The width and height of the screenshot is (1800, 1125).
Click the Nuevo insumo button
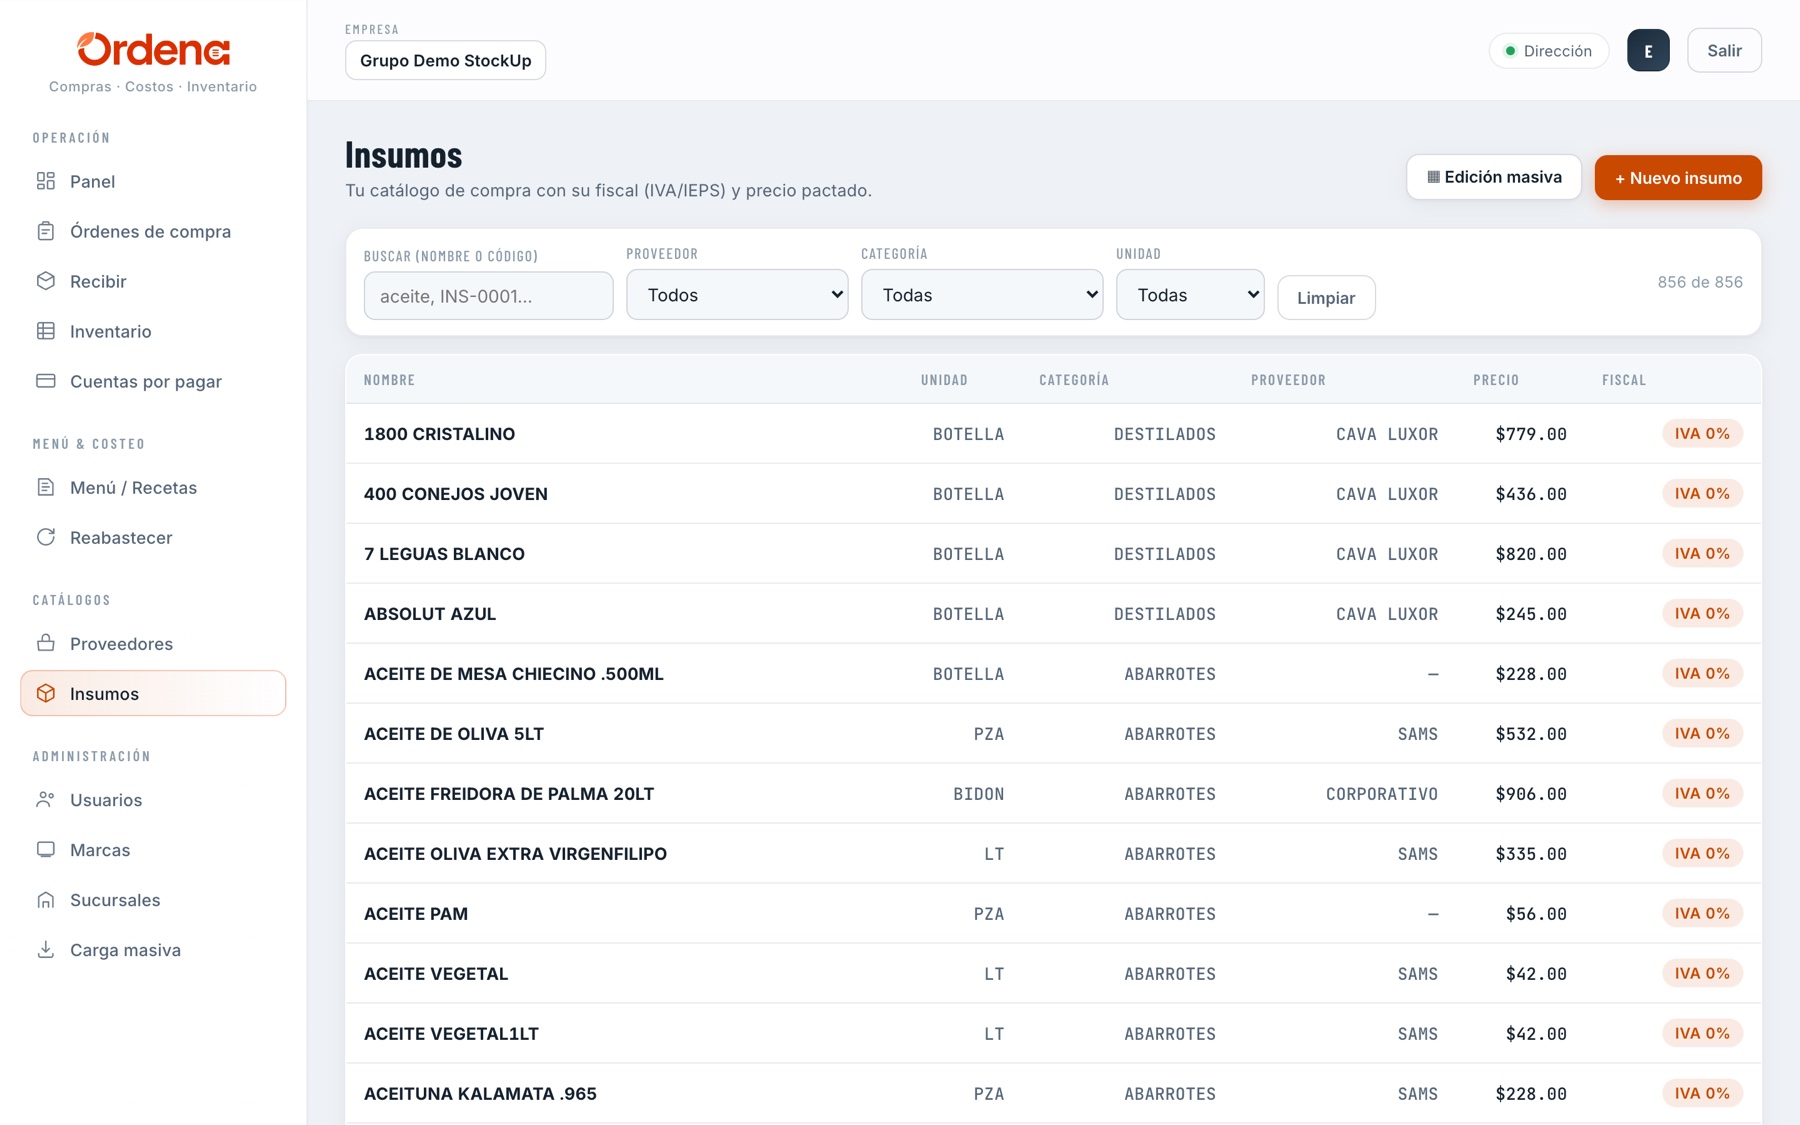tap(1678, 177)
